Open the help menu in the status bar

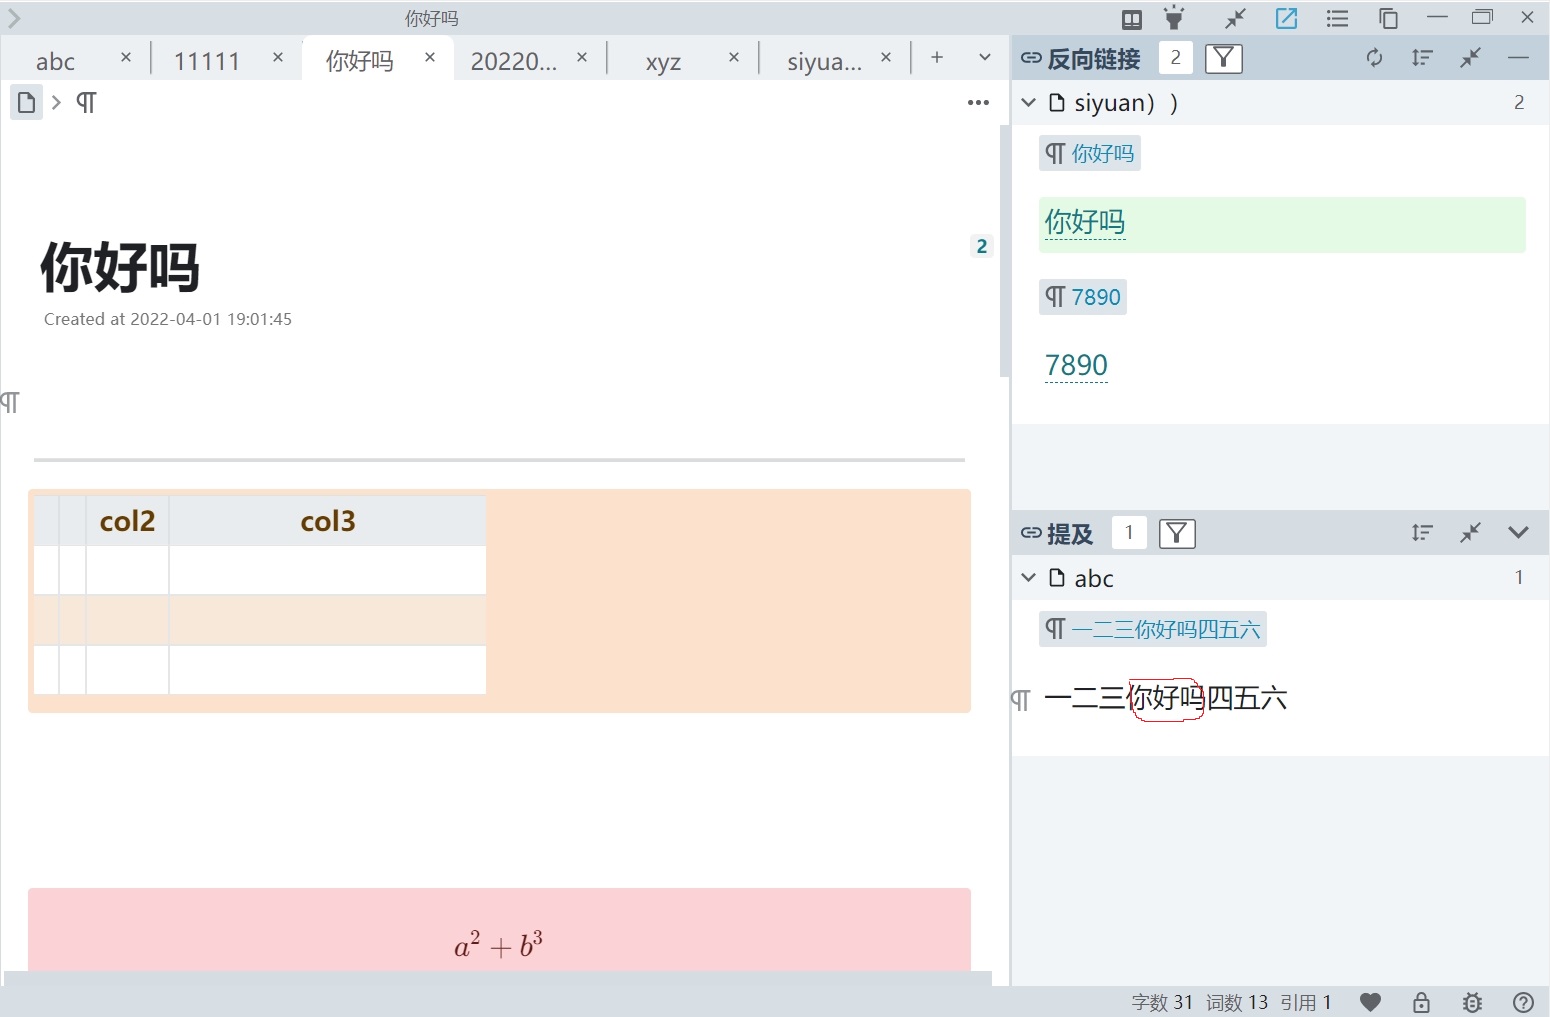(1523, 1002)
